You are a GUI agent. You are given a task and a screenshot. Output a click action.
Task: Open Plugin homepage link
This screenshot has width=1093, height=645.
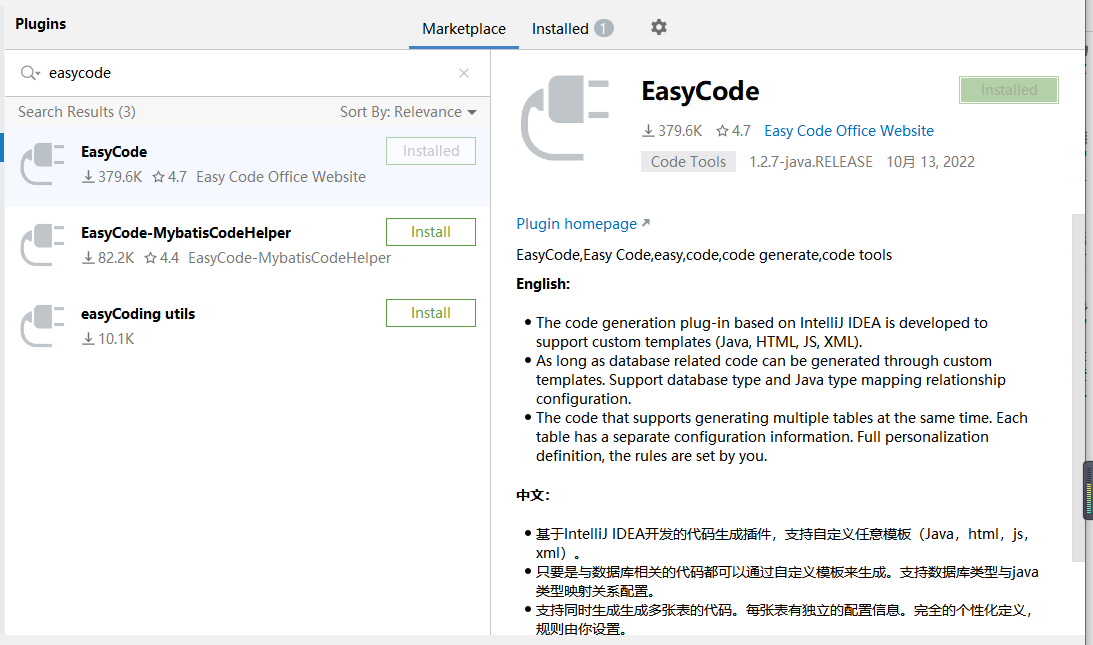[583, 224]
